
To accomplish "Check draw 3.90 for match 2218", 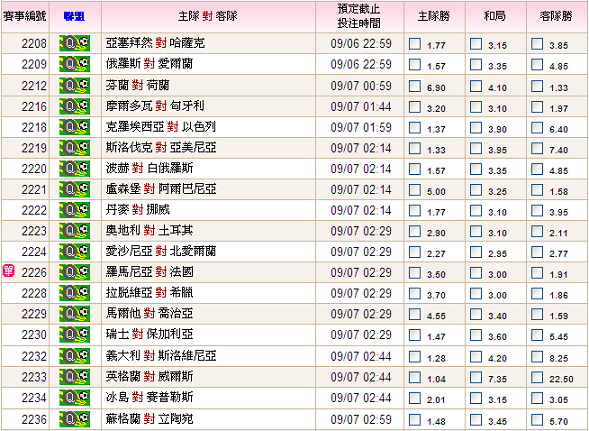I will click(476, 127).
